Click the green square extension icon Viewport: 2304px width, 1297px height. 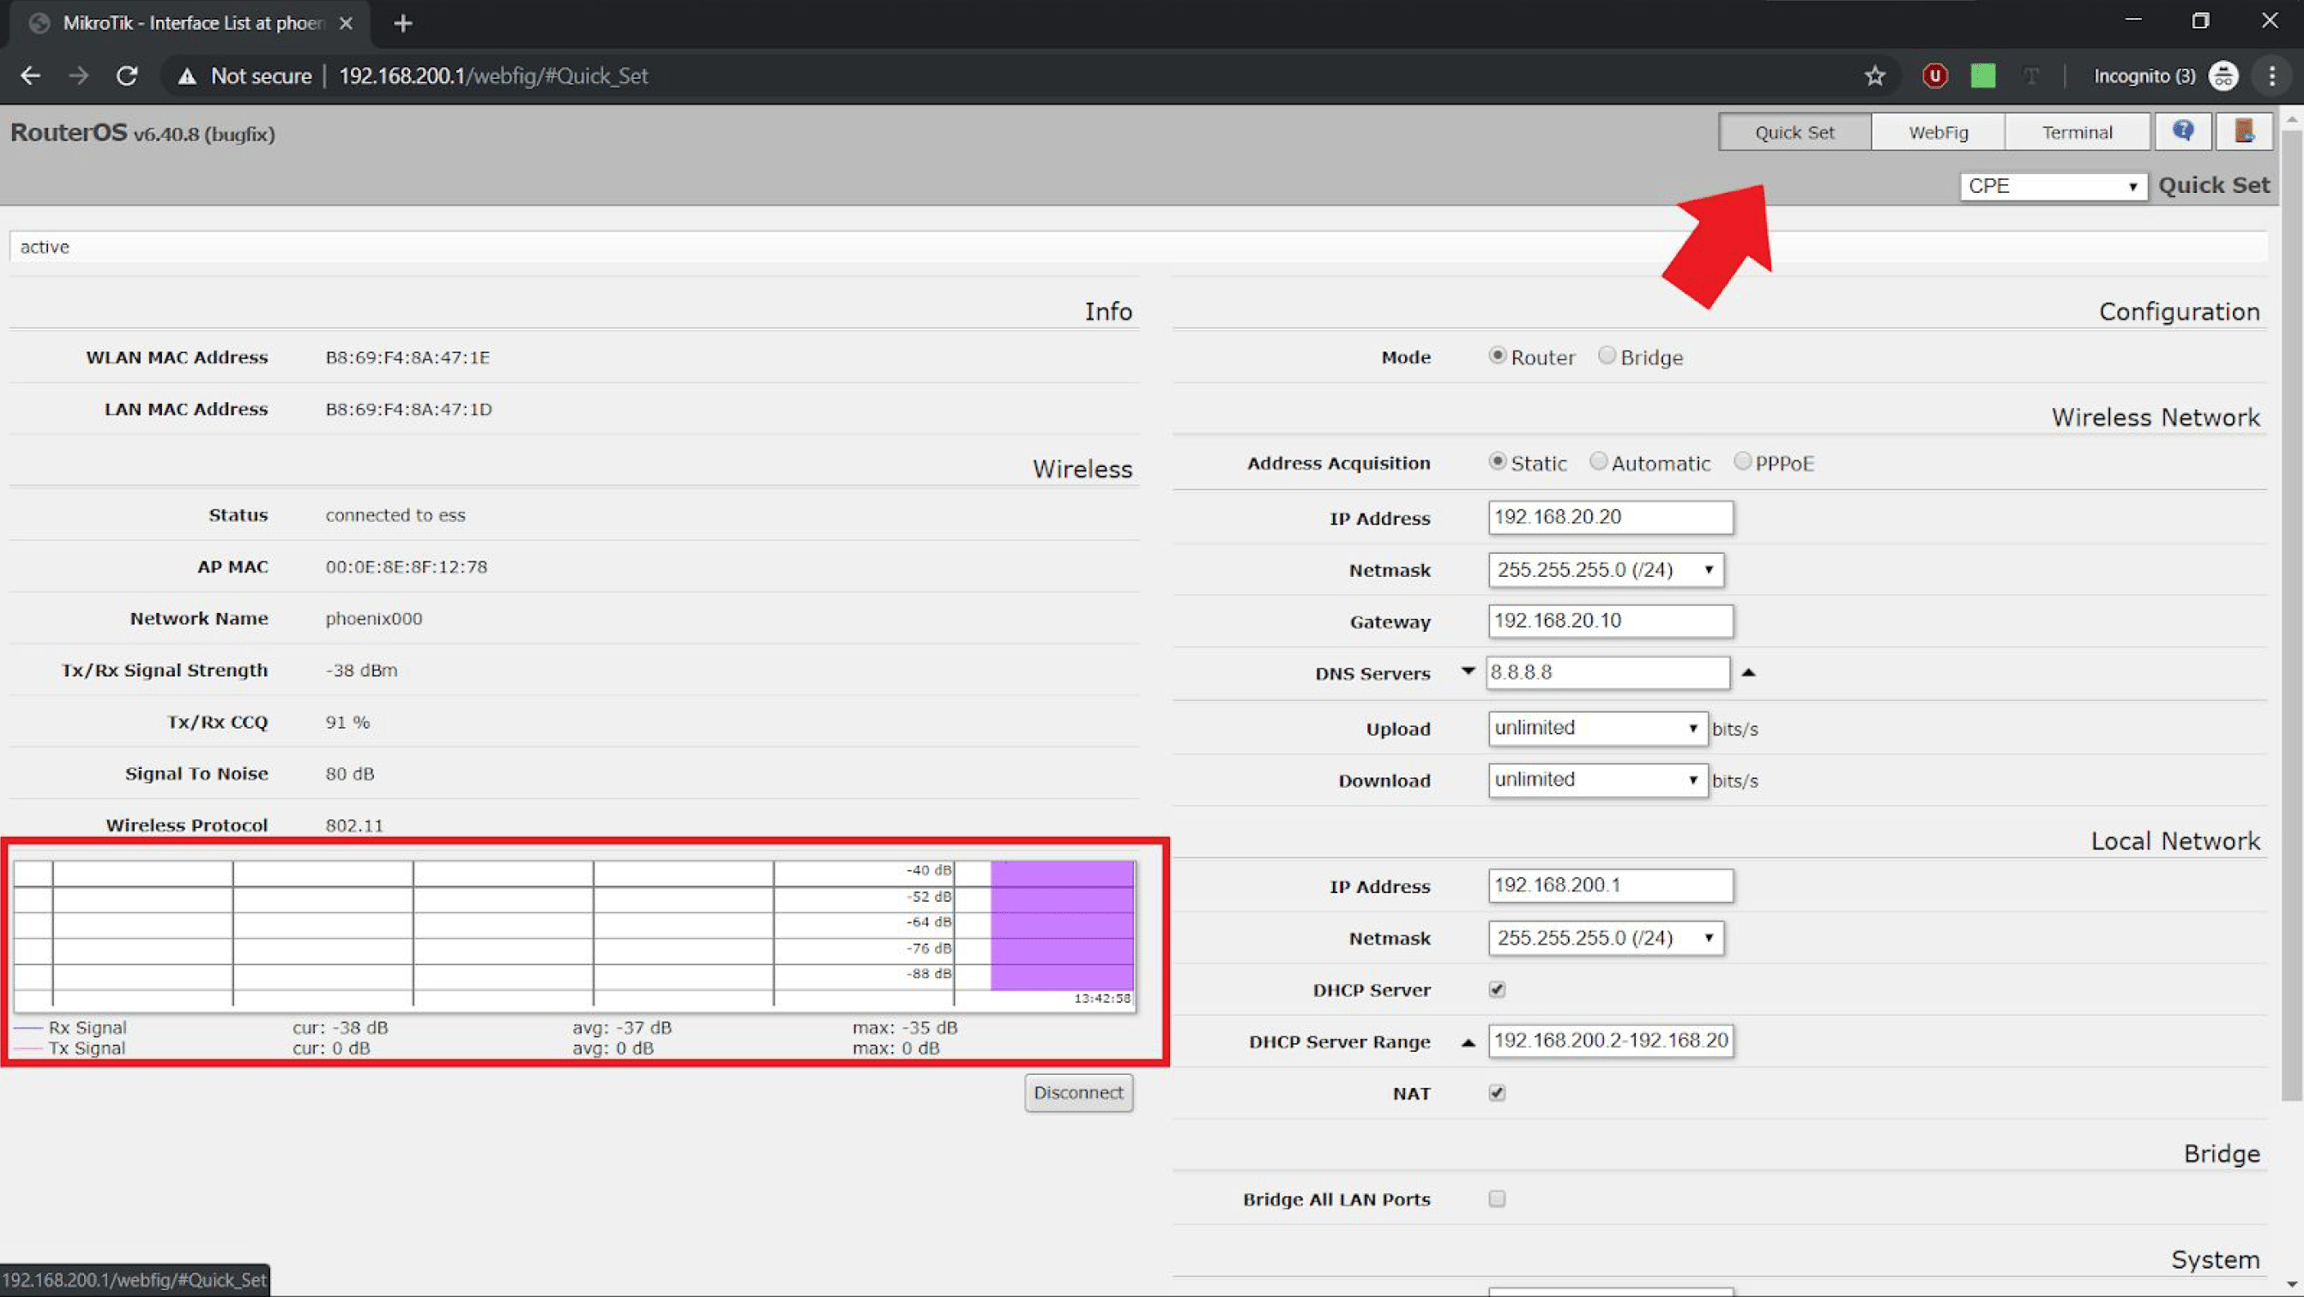coord(1983,76)
